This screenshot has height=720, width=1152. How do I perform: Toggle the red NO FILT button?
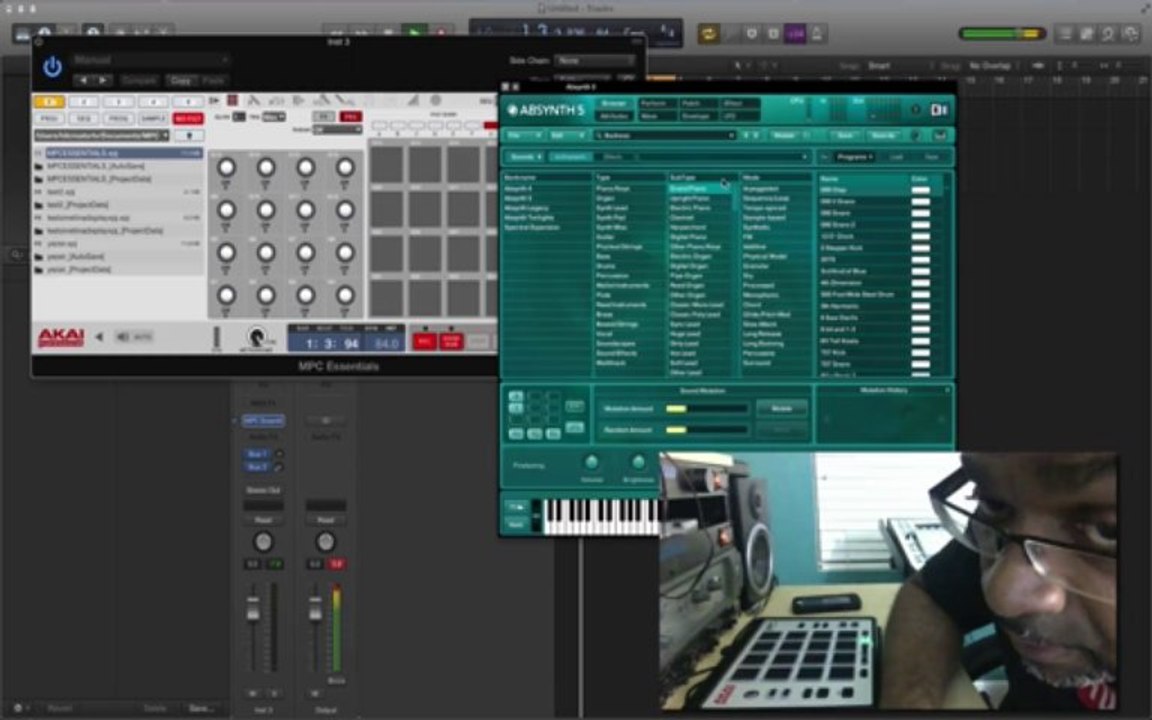coord(188,118)
